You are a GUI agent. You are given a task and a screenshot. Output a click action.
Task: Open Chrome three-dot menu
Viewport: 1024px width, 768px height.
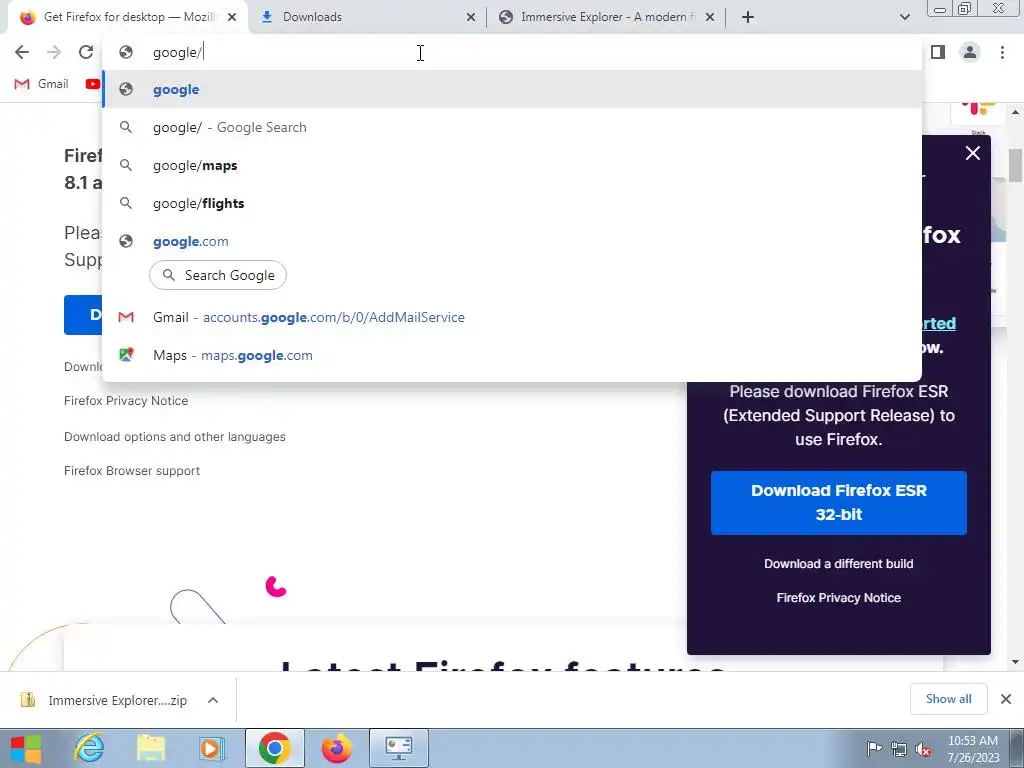(1002, 52)
